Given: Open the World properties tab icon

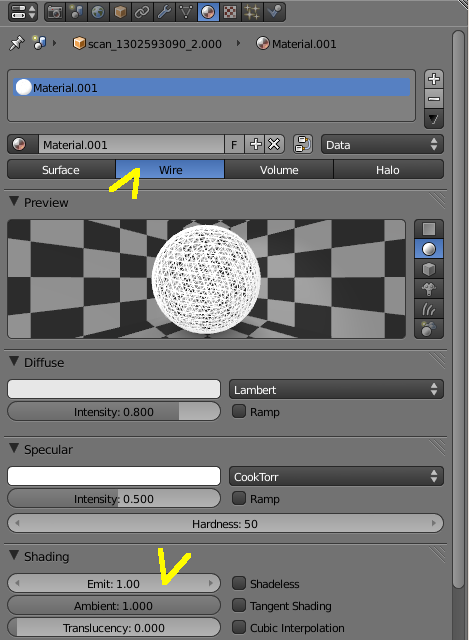Looking at the screenshot, I should point(98,12).
